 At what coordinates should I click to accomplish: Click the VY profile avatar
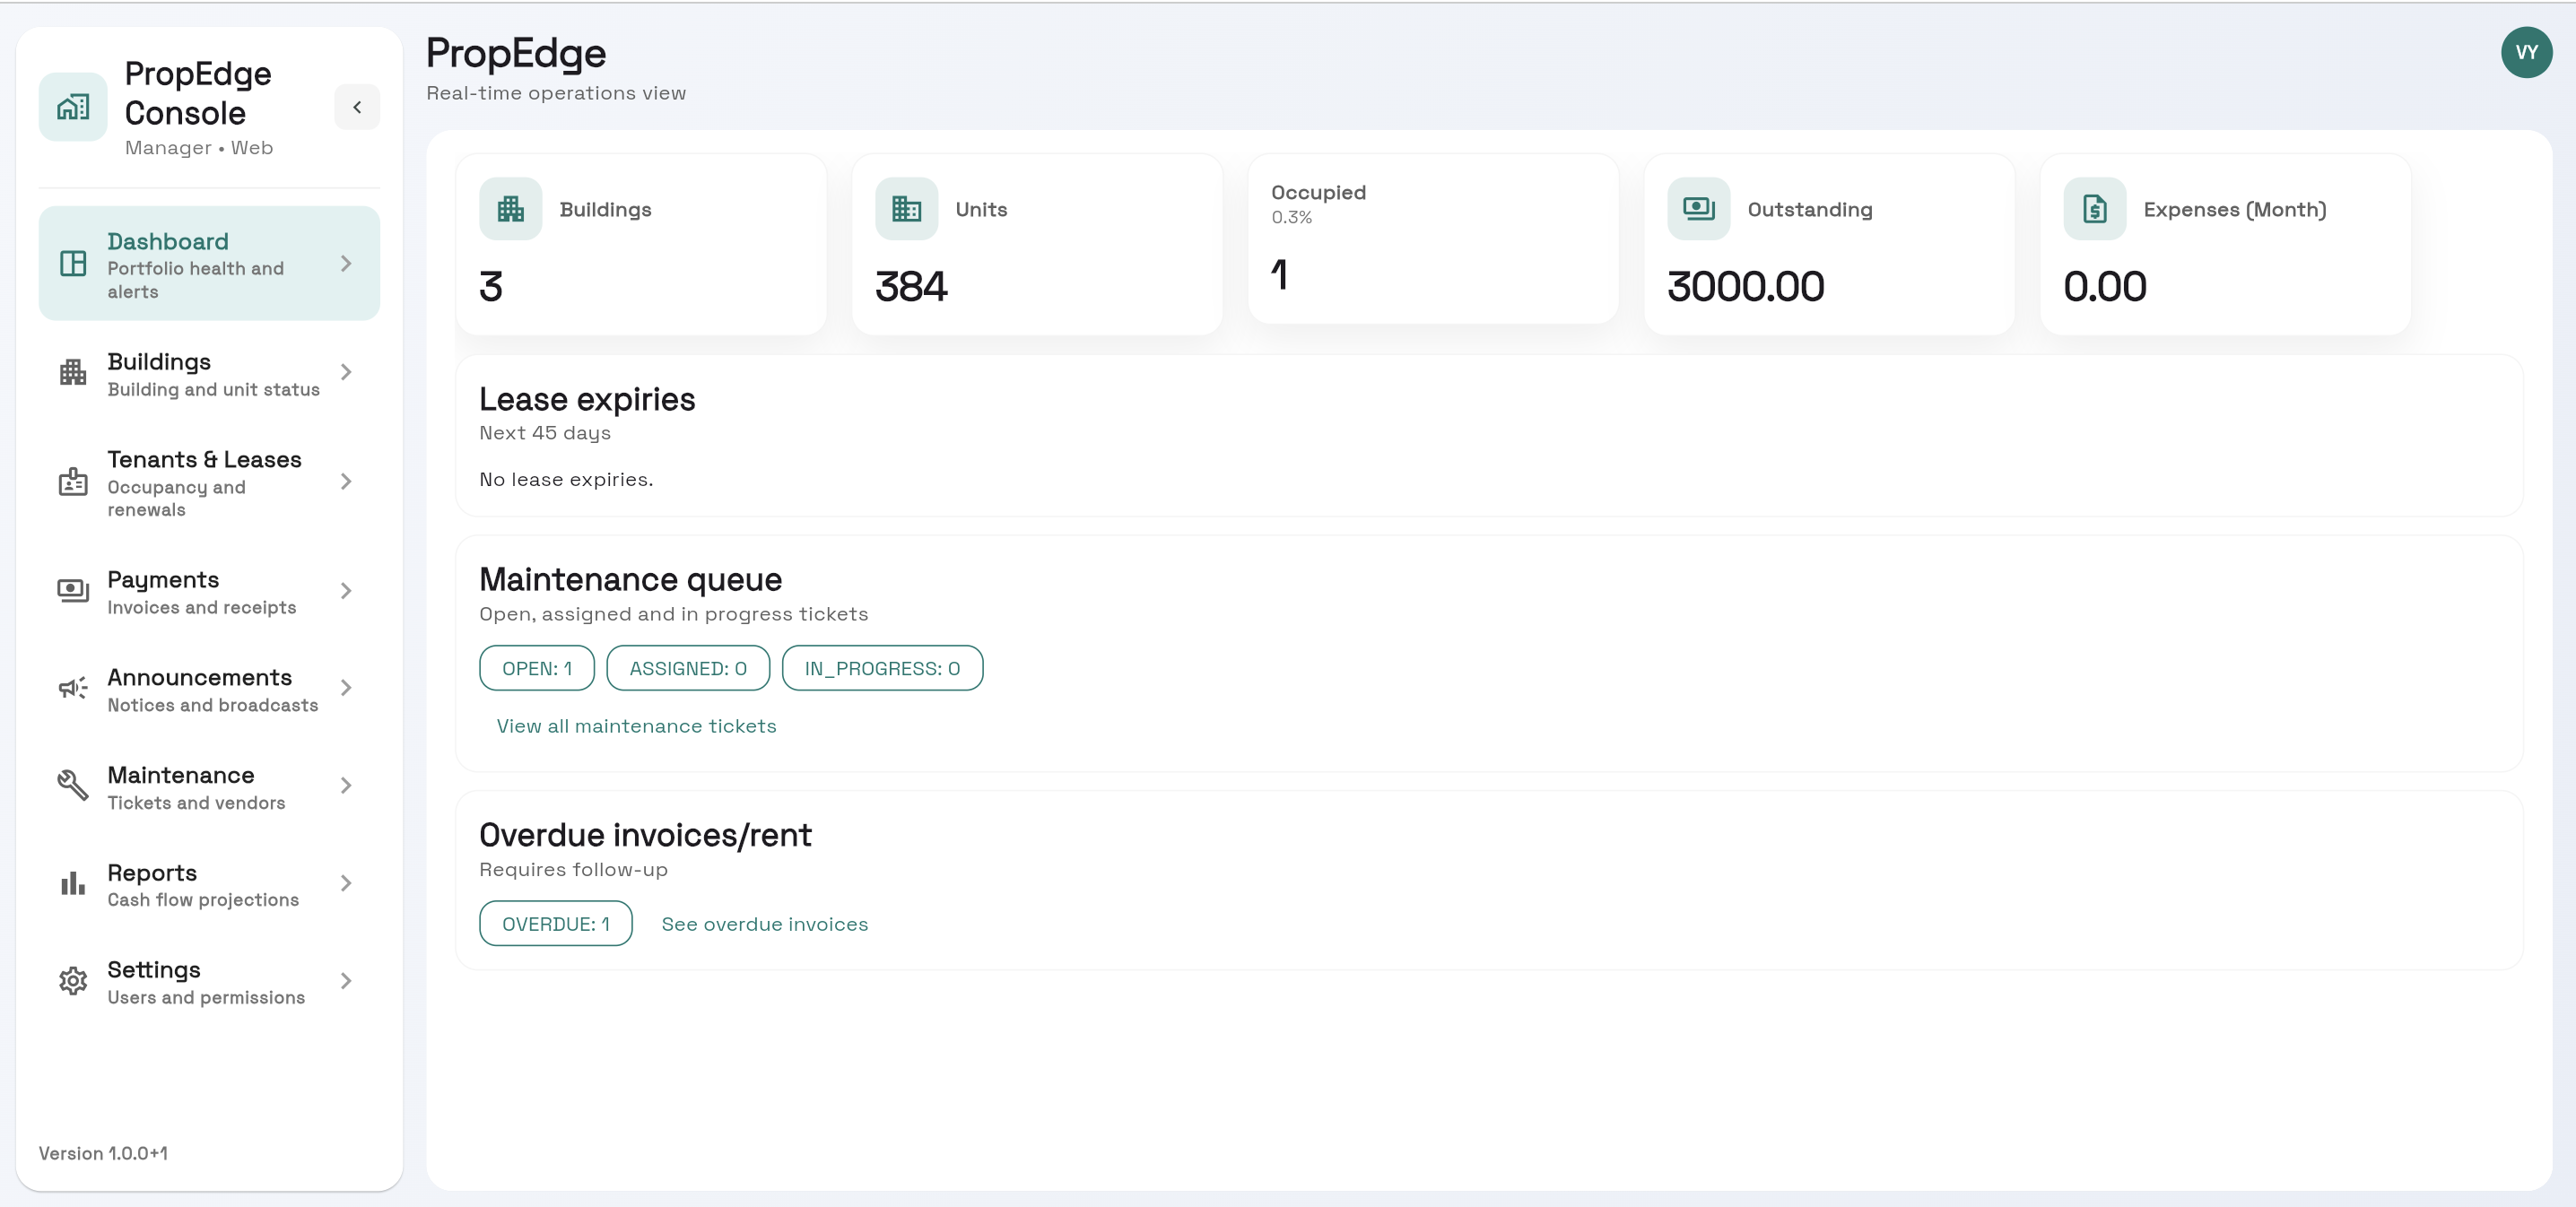[x=2526, y=52]
